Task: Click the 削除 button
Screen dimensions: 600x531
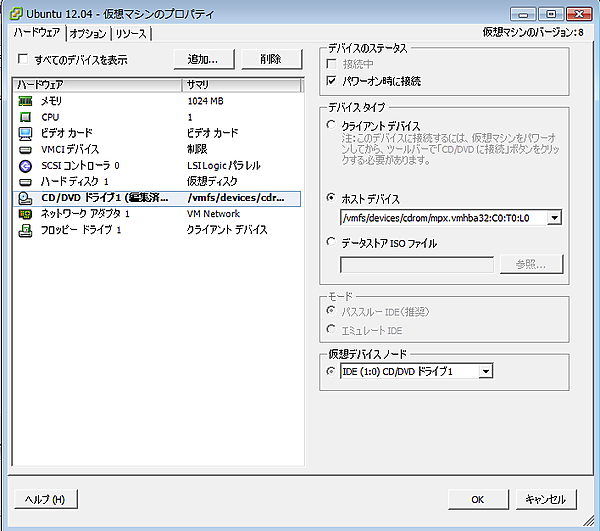Action: (271, 59)
